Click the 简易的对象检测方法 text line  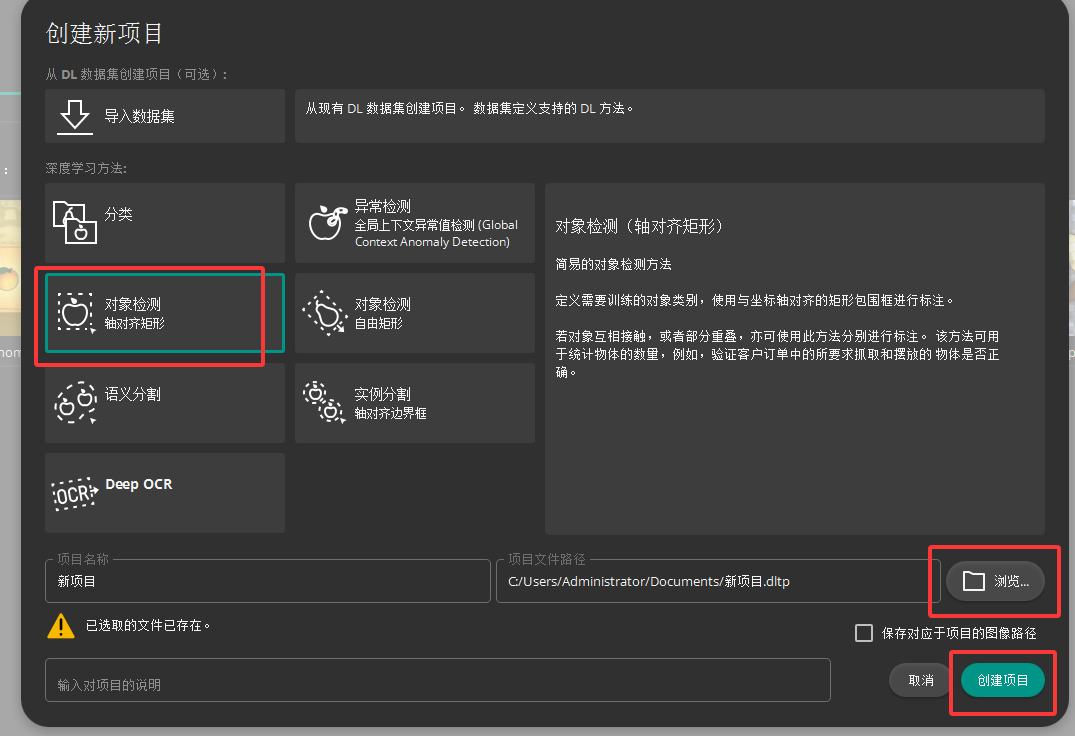(613, 265)
